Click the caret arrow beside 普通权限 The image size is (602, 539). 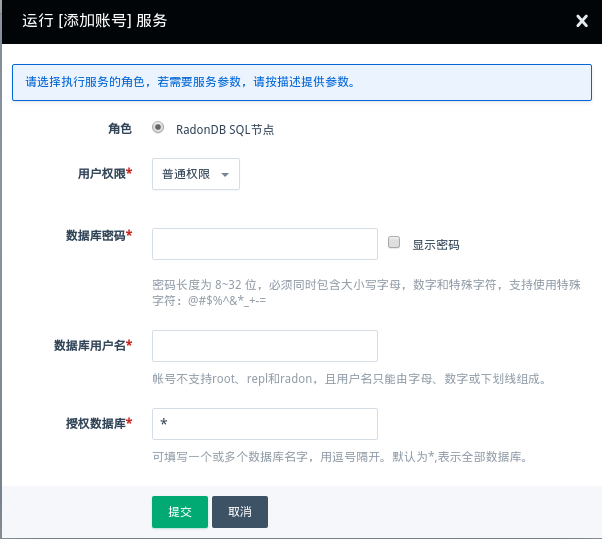(225, 175)
